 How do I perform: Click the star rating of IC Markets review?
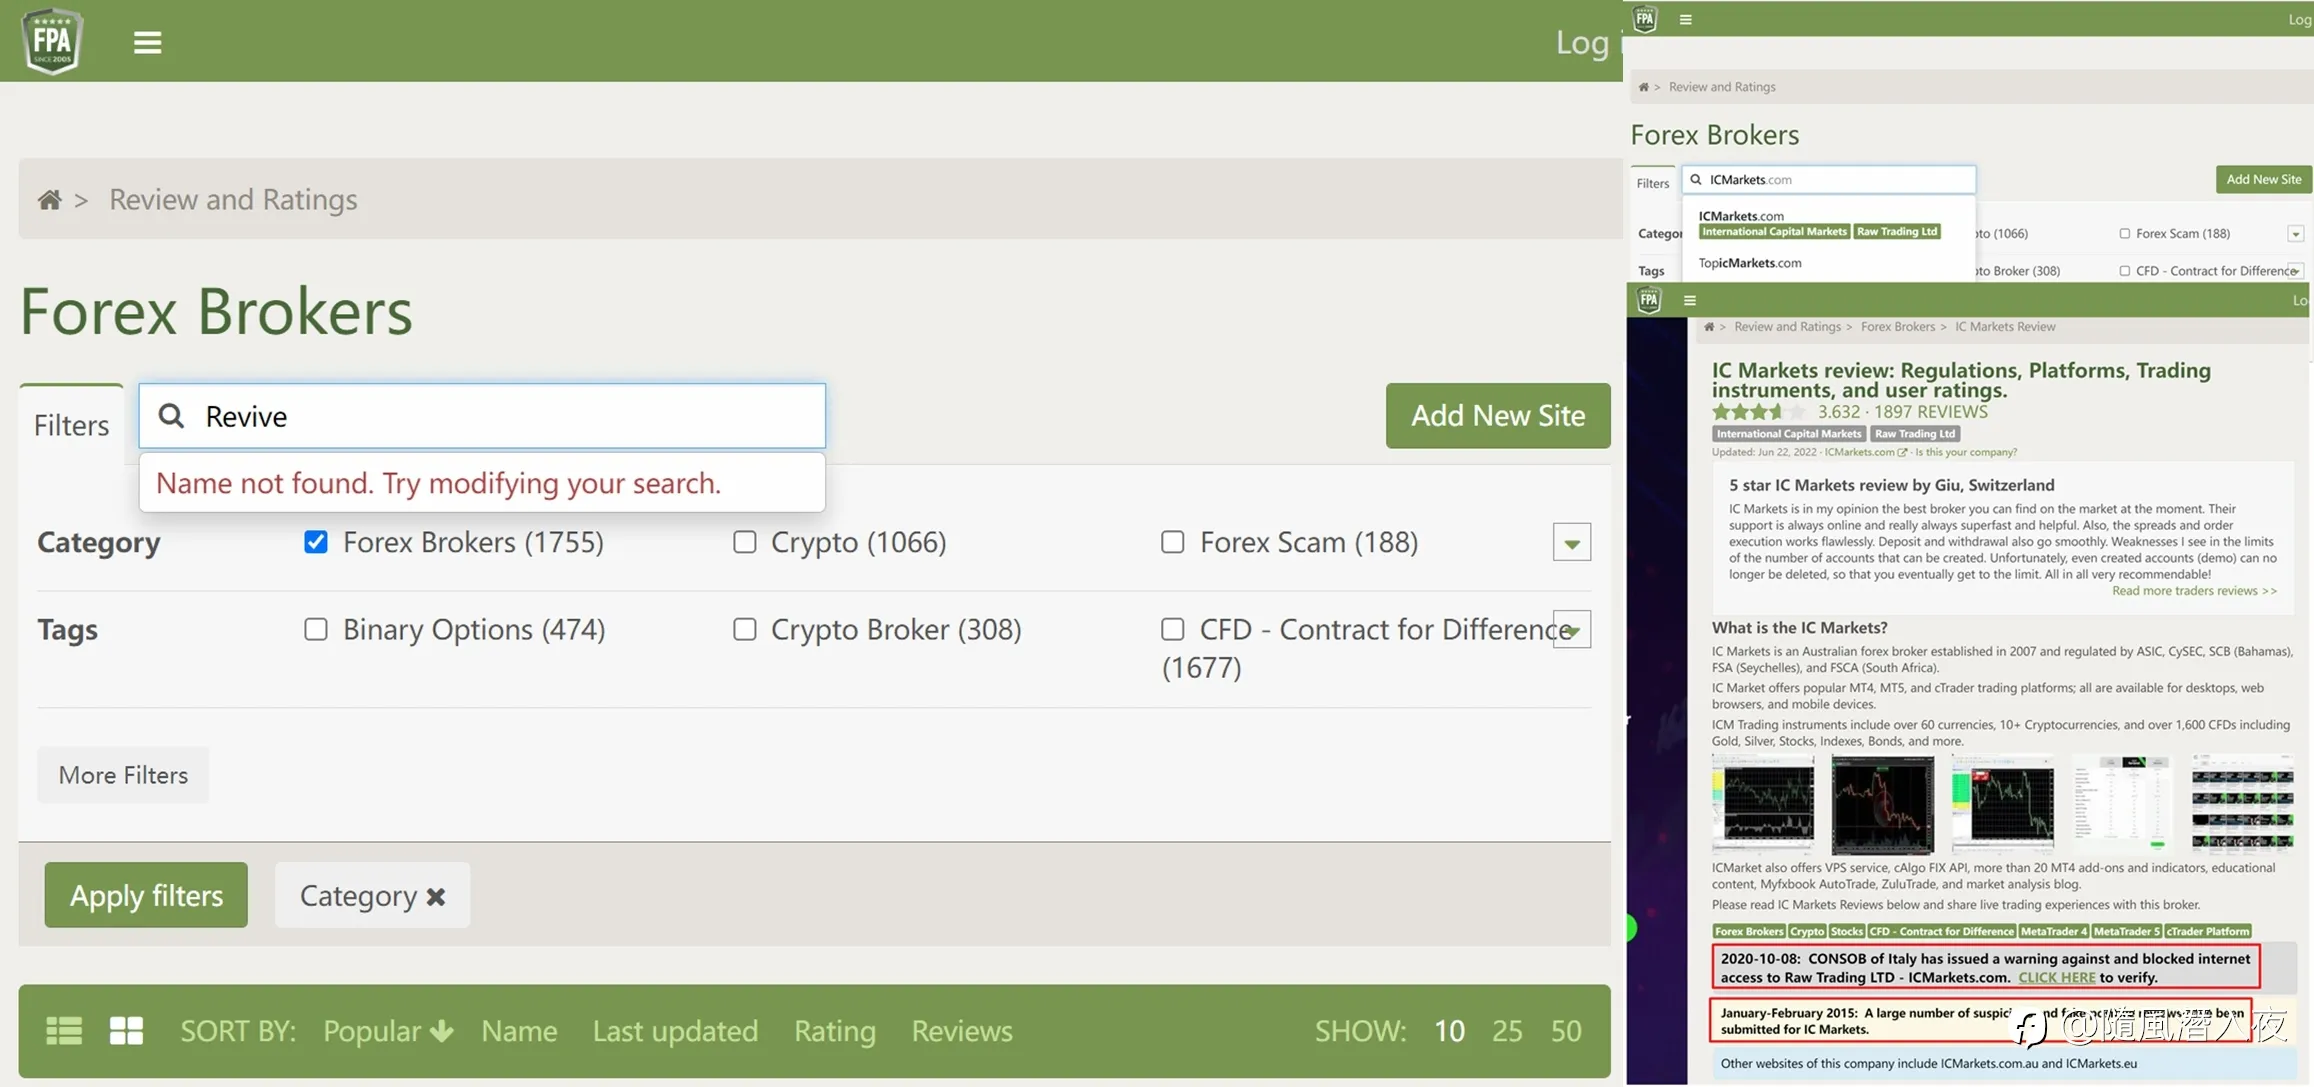(1759, 412)
